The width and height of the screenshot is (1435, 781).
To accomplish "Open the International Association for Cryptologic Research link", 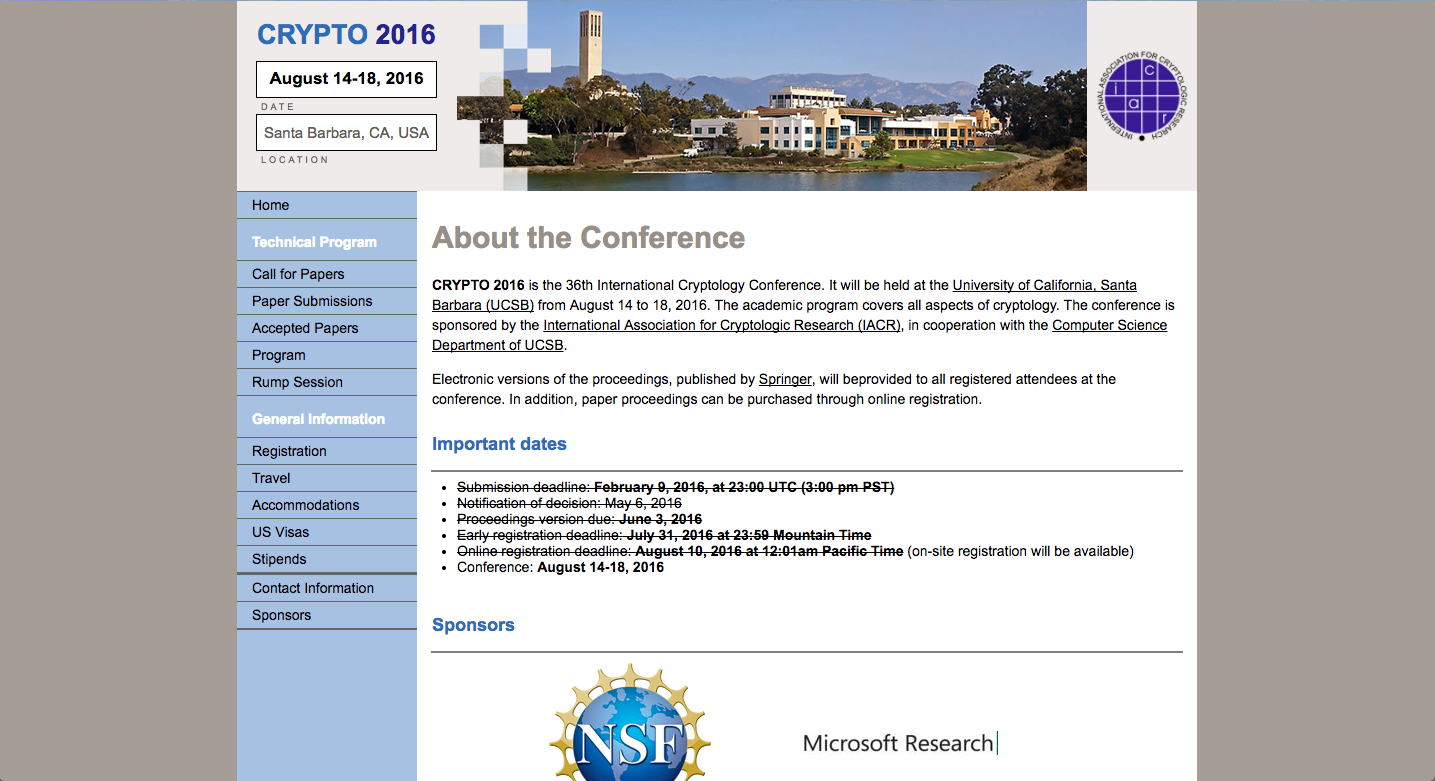I will click(722, 325).
